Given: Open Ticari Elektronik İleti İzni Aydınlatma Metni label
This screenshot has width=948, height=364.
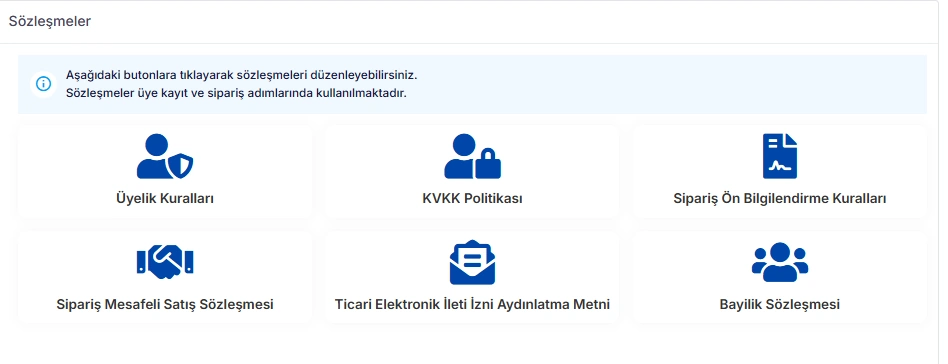Looking at the screenshot, I should pos(472,305).
